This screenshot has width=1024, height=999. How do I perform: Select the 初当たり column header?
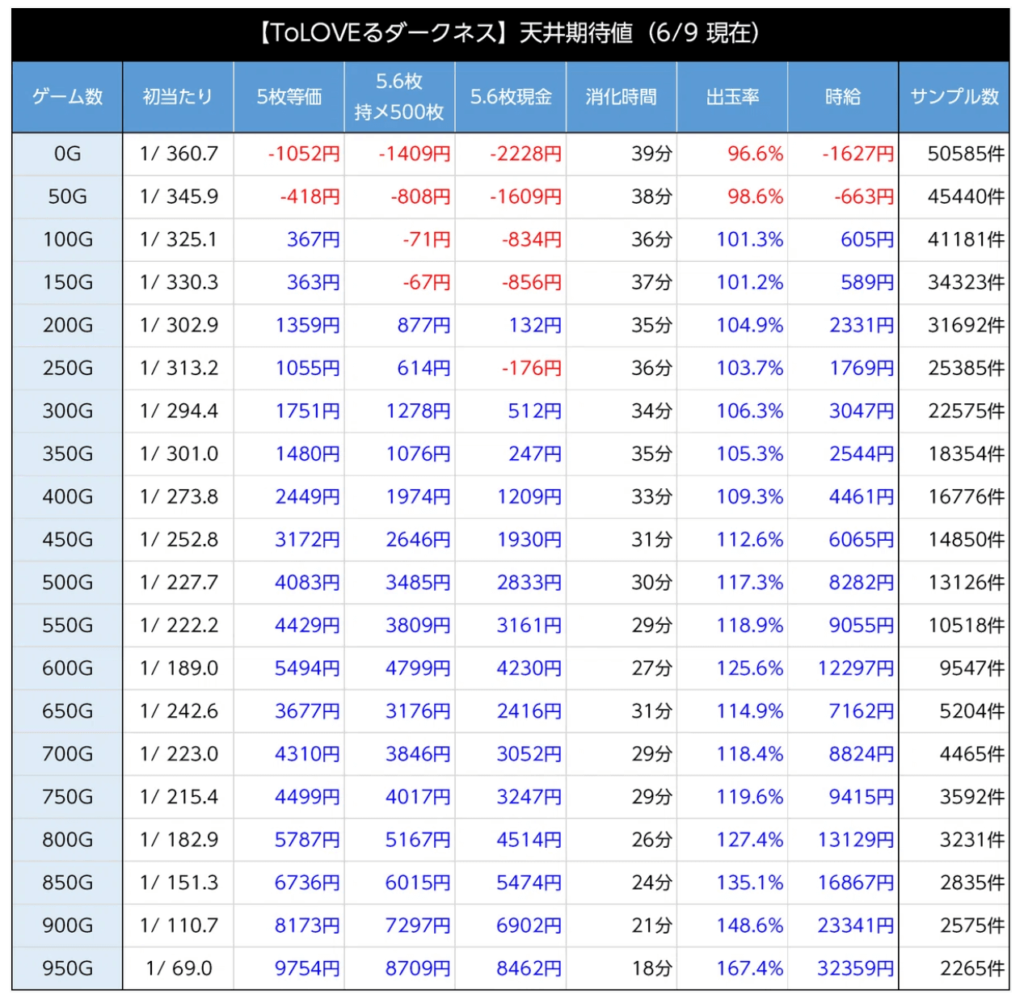click(178, 97)
